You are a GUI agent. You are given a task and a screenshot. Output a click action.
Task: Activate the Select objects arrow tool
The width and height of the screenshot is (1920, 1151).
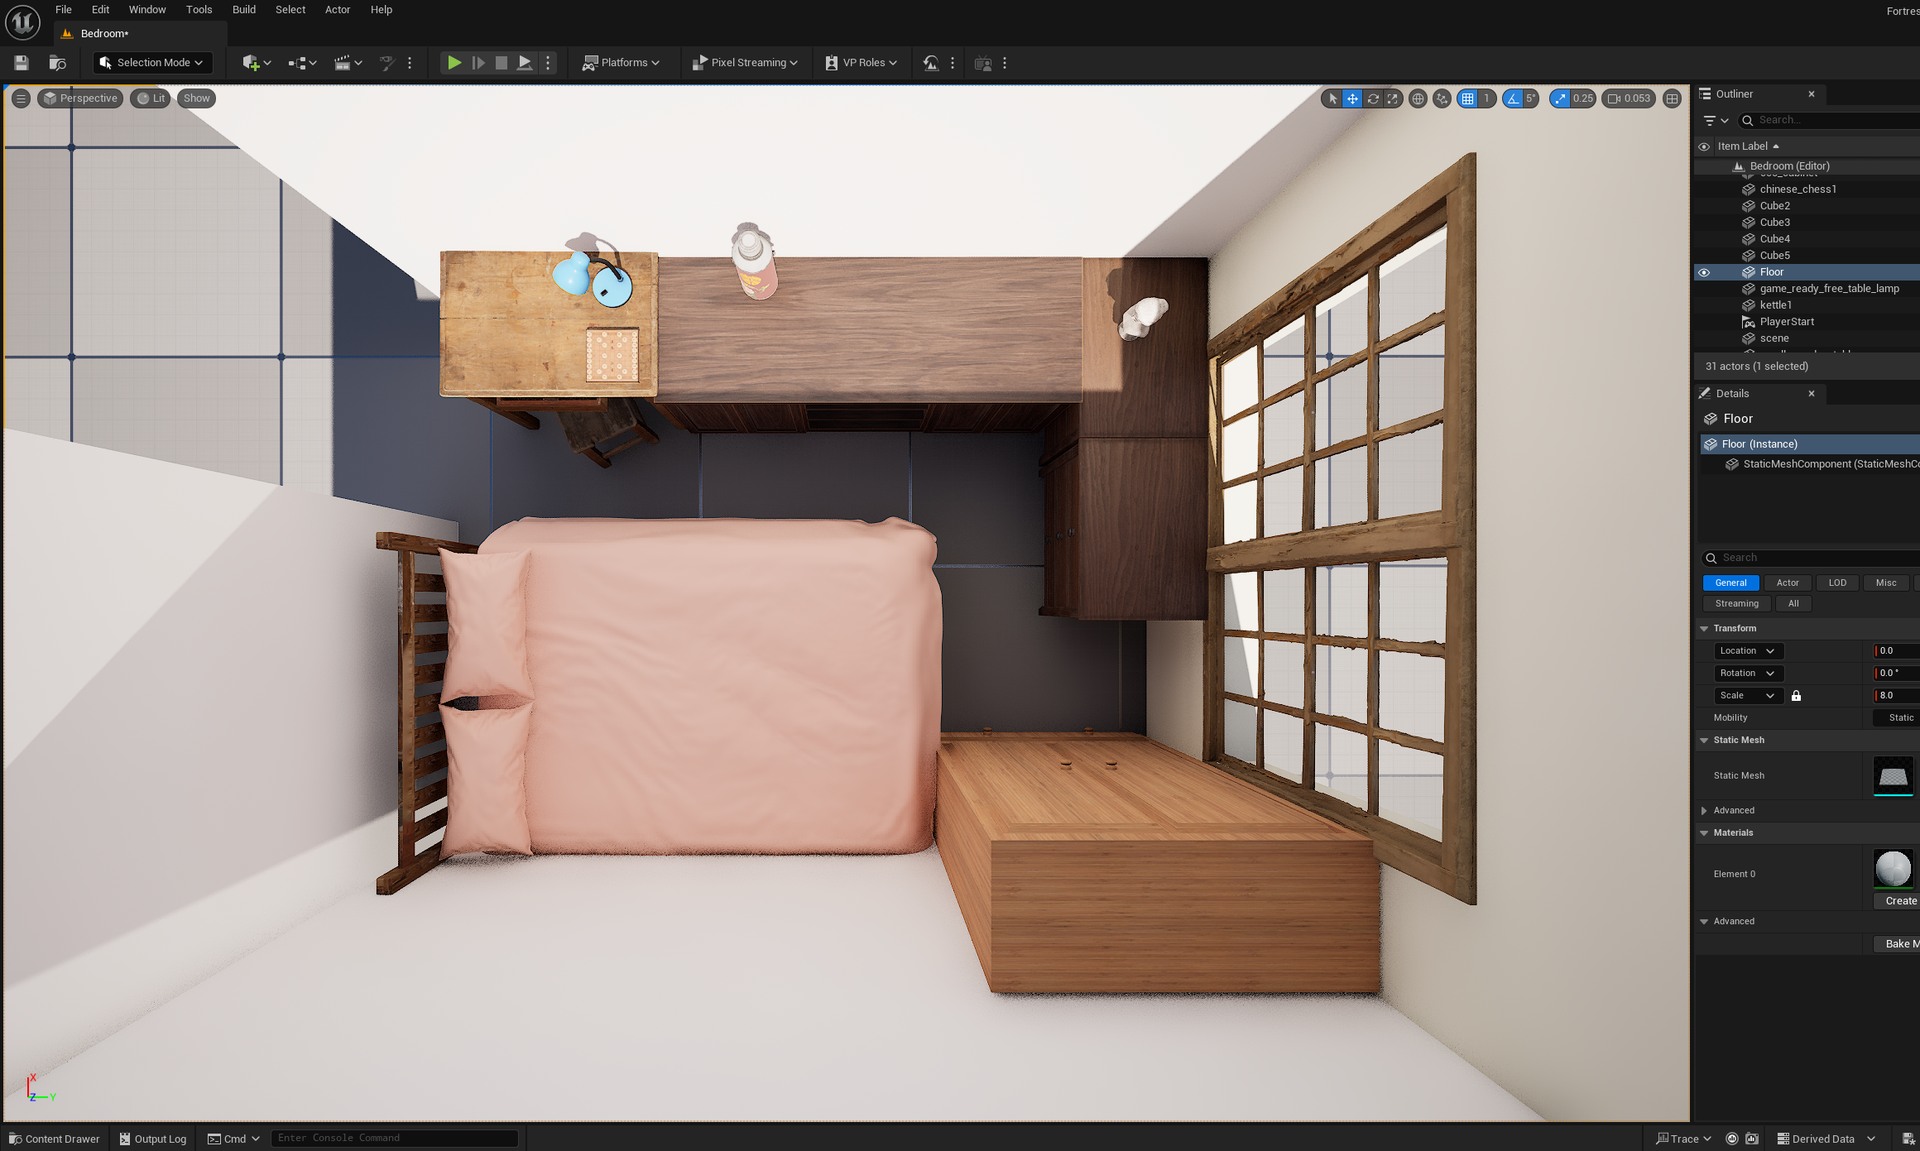pyautogui.click(x=1332, y=98)
